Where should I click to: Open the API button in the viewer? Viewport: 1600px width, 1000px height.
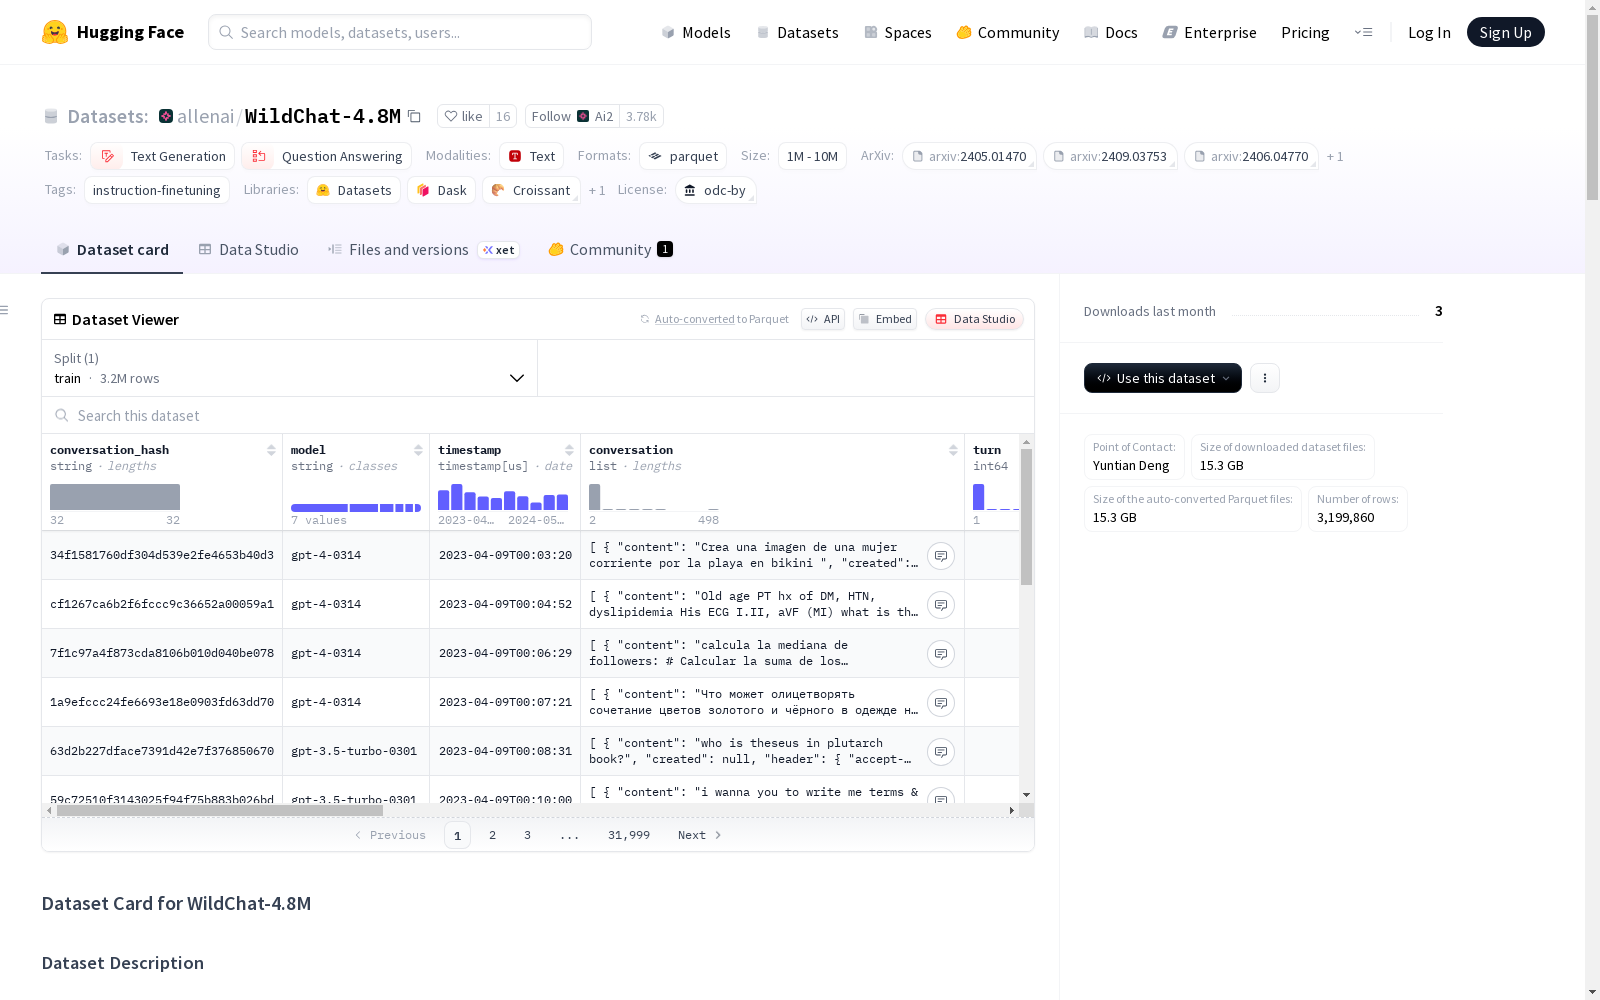823,319
